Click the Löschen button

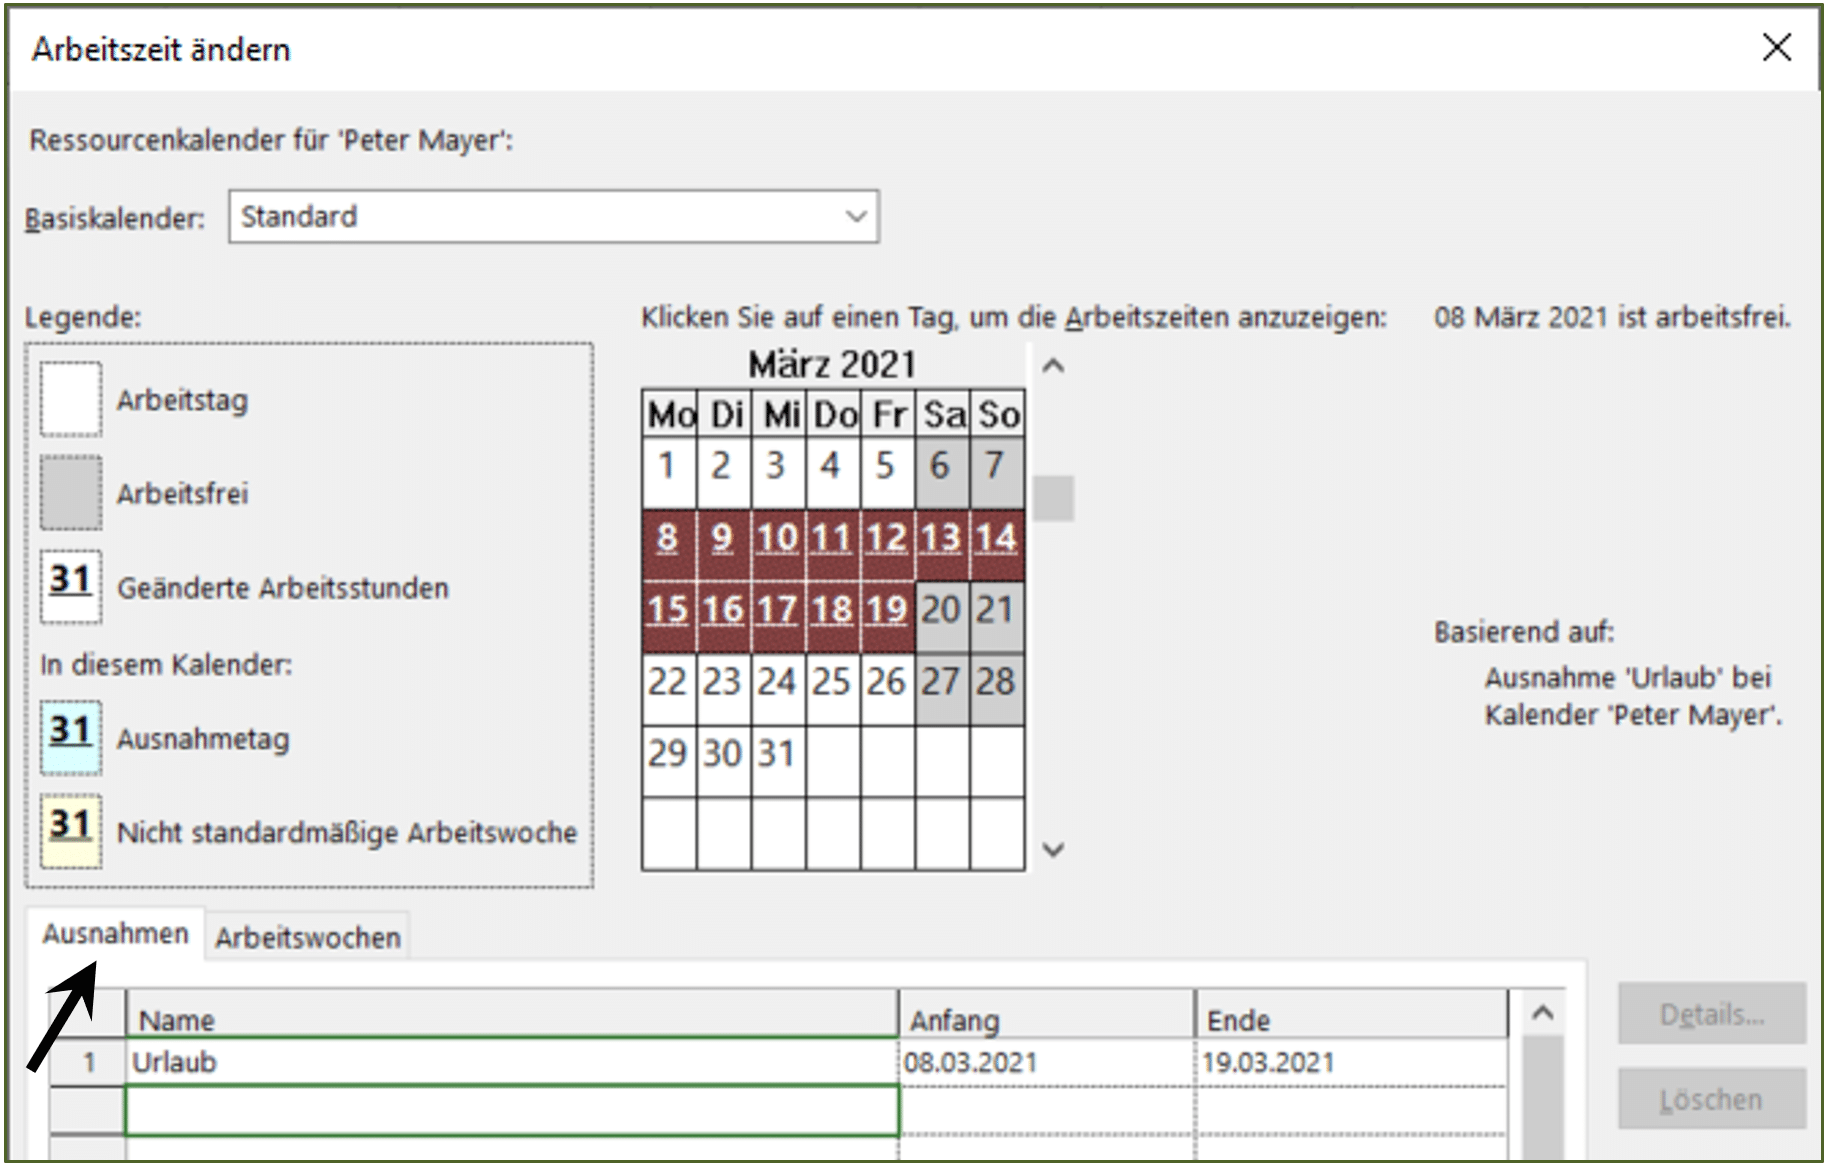click(1711, 1099)
